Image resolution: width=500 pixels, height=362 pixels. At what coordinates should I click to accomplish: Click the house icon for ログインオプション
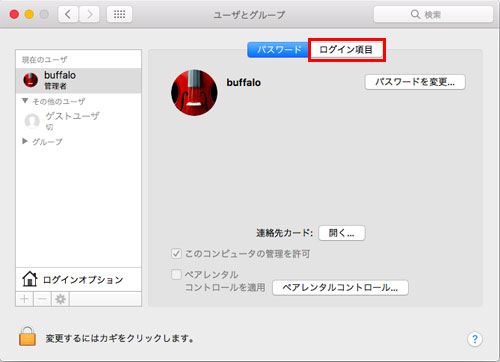pos(30,279)
